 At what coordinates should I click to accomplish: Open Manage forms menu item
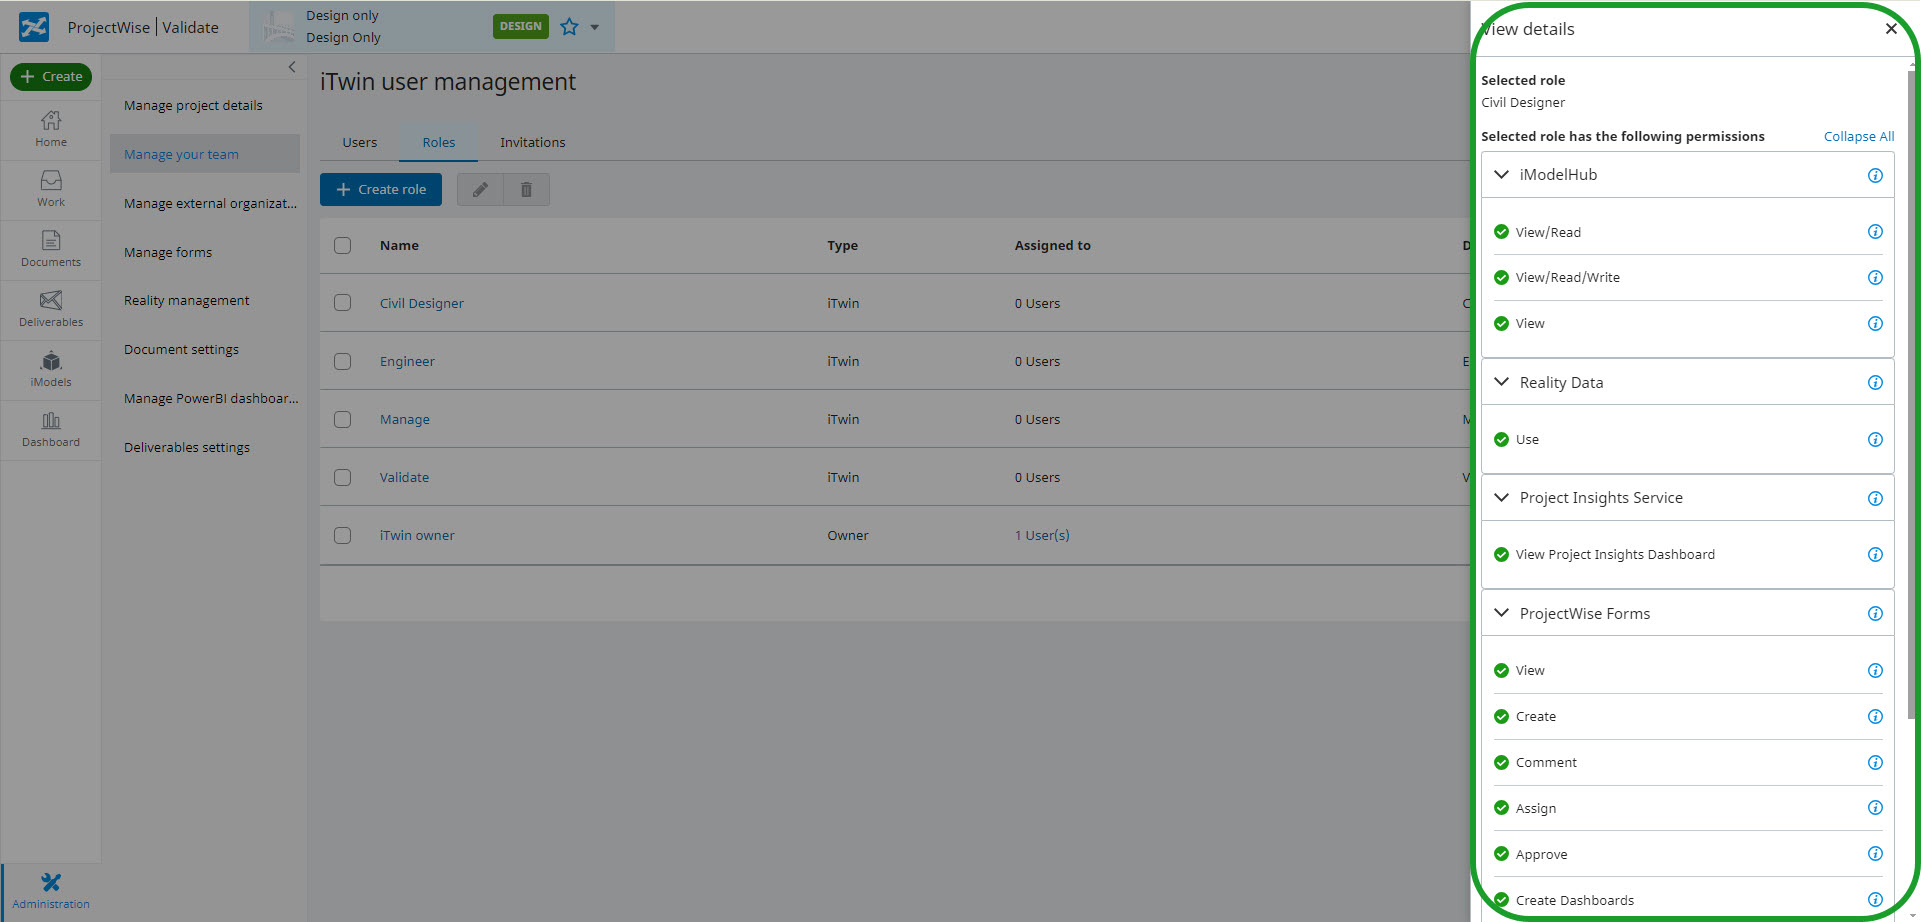click(x=205, y=252)
